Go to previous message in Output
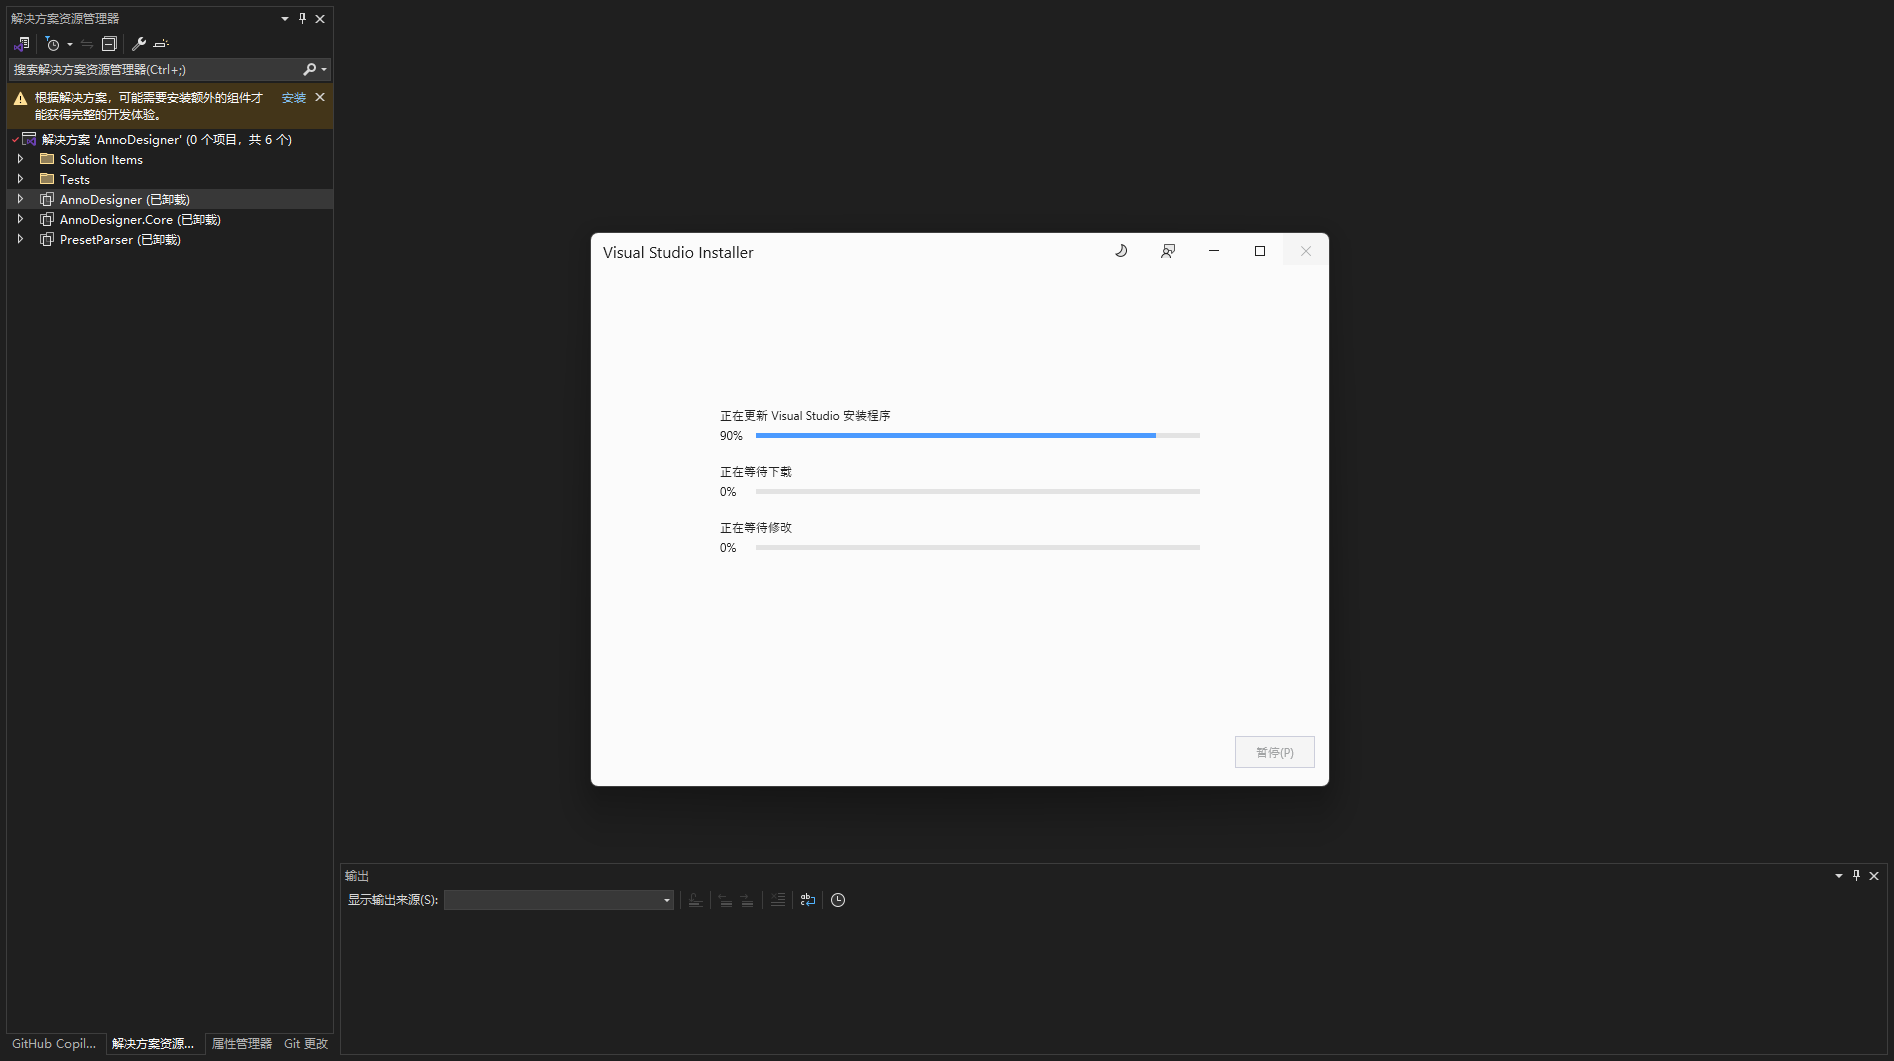 (x=725, y=900)
